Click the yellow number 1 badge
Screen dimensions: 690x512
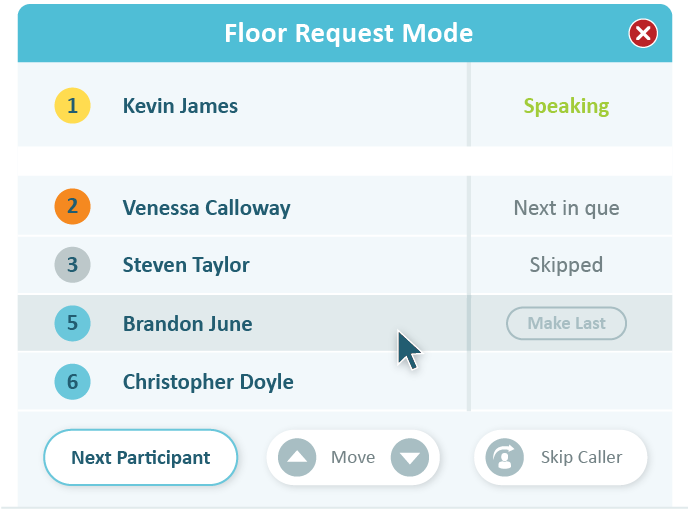pos(73,106)
